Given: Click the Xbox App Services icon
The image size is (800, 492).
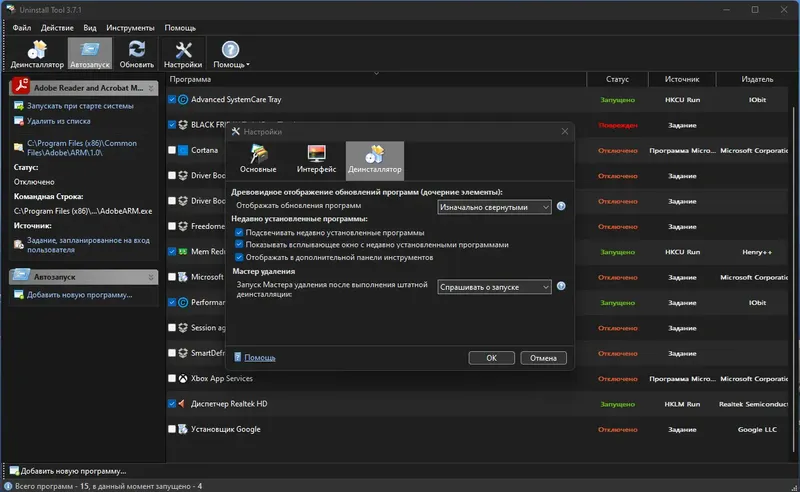Looking at the screenshot, I should (x=183, y=378).
